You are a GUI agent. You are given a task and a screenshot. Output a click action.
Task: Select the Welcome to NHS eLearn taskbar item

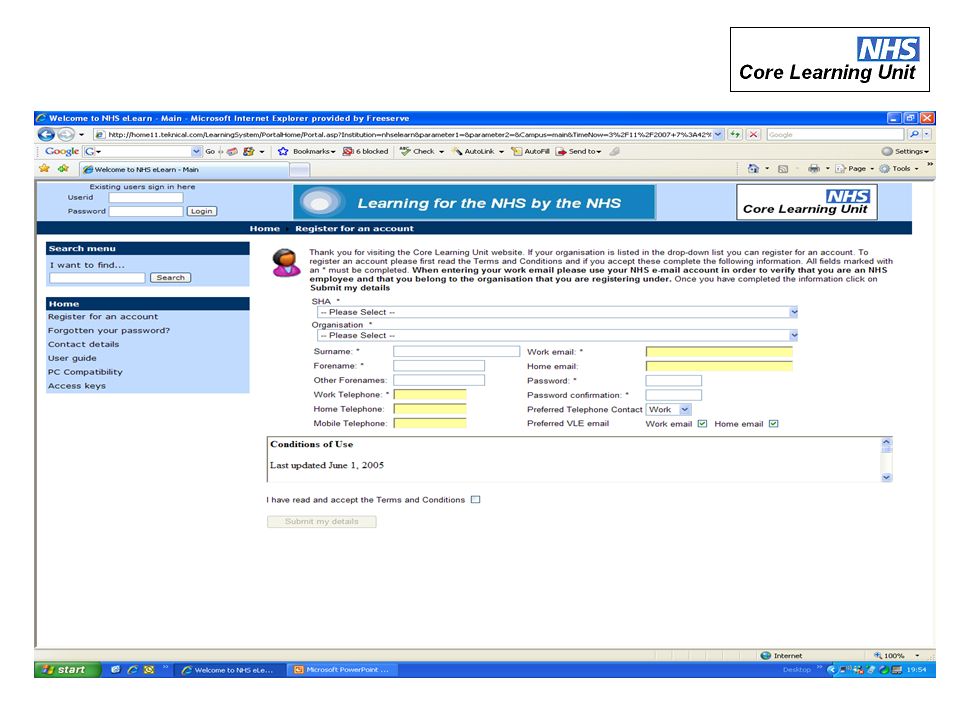point(228,670)
